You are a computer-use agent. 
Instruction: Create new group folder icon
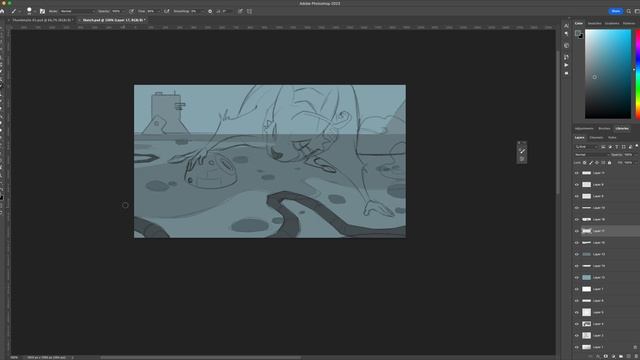coord(621,356)
